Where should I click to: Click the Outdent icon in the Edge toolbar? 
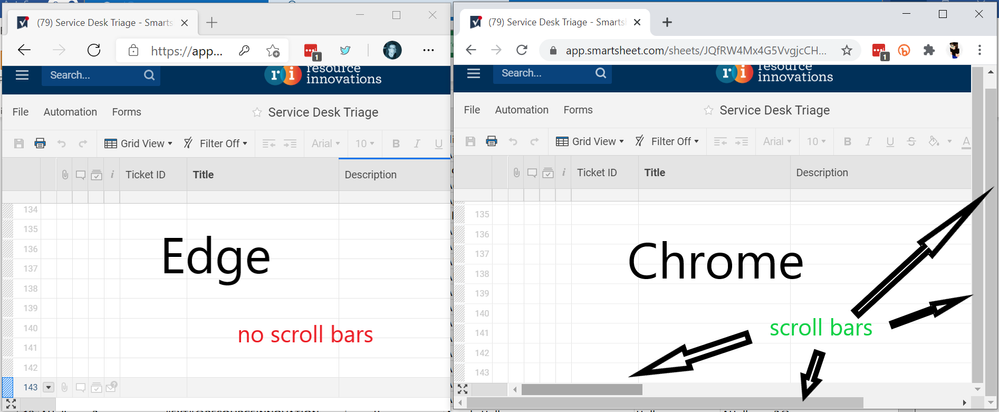coord(269,143)
